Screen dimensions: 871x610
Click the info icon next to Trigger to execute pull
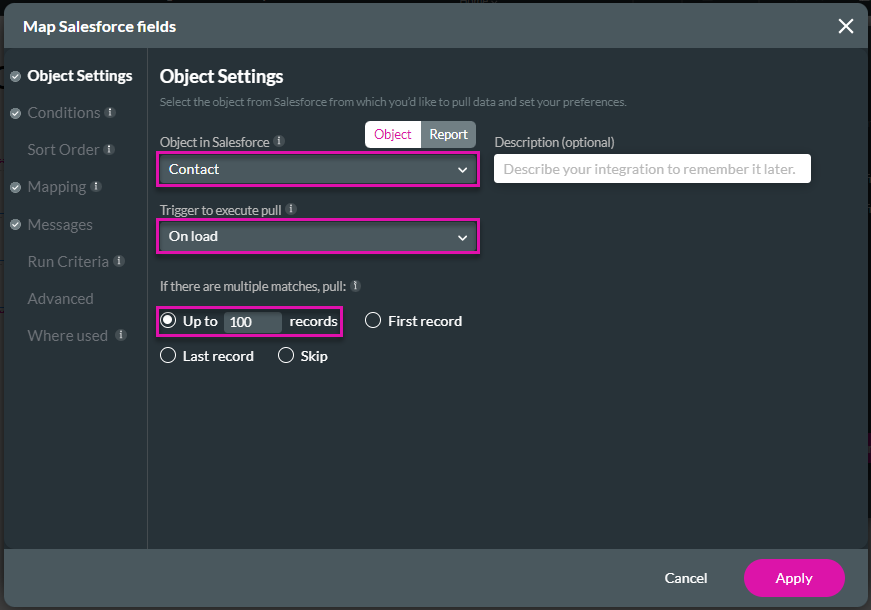tap(291, 208)
